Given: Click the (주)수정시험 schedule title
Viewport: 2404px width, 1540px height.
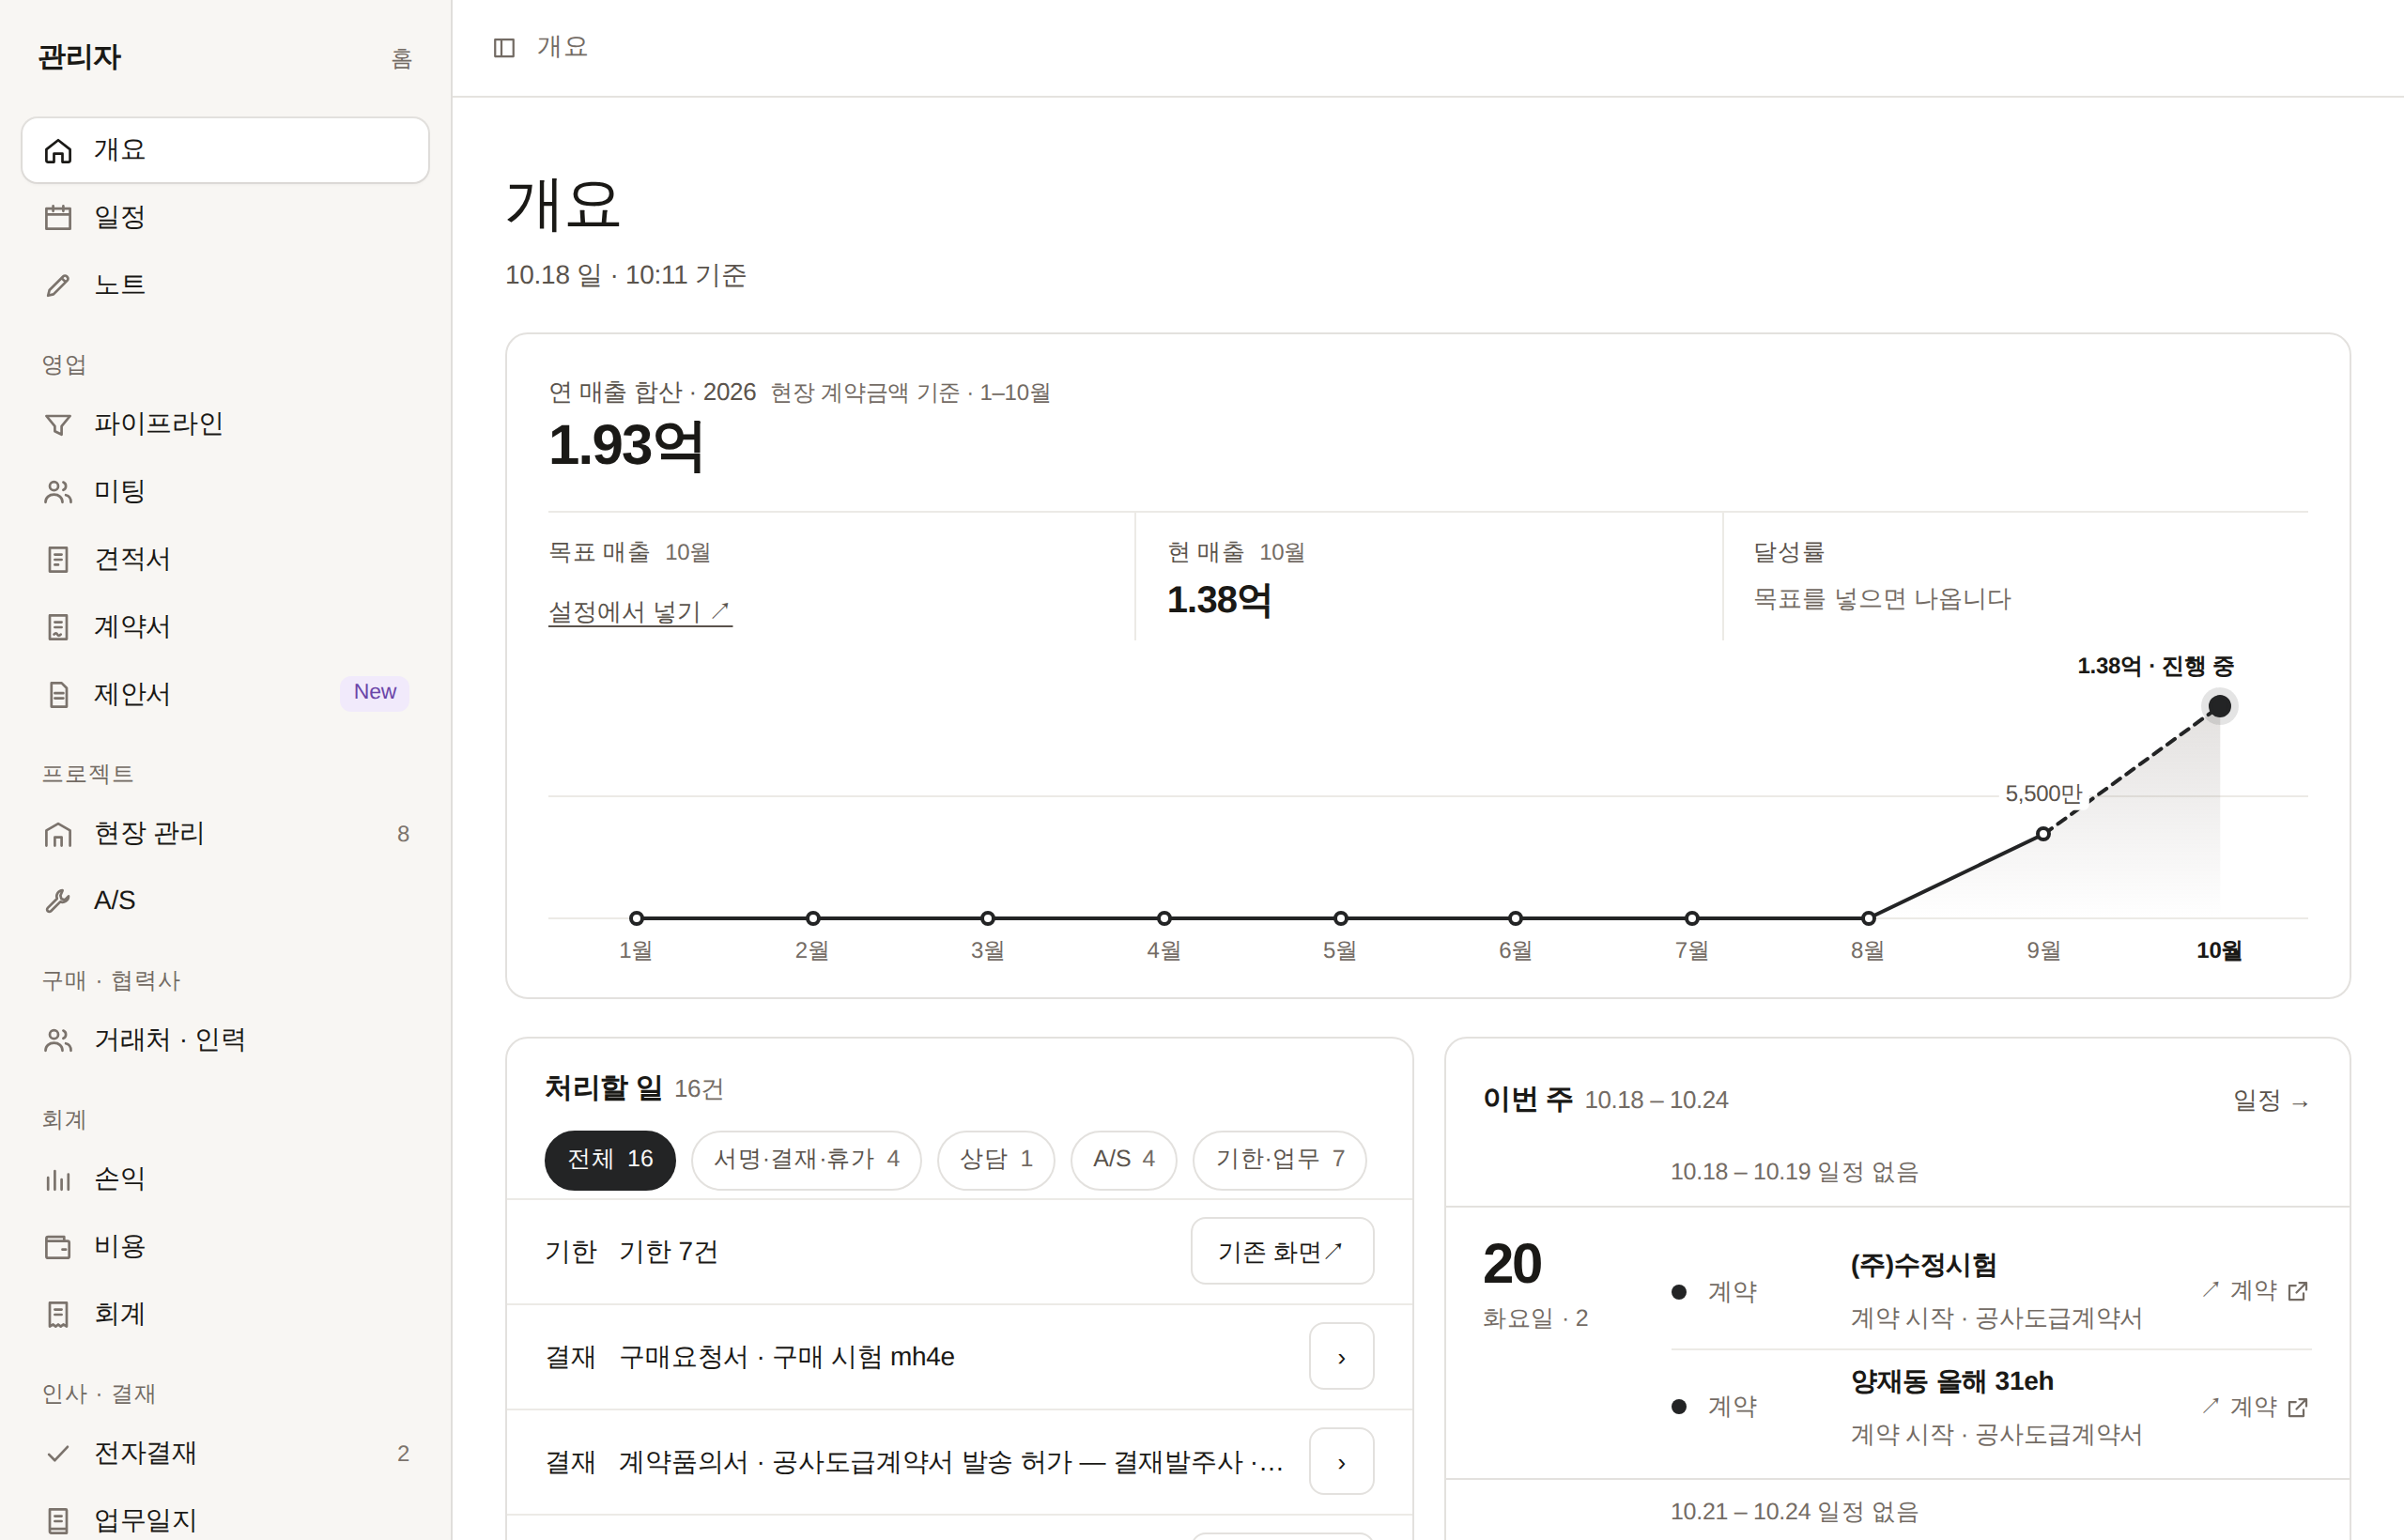Looking at the screenshot, I should click(x=1923, y=1266).
